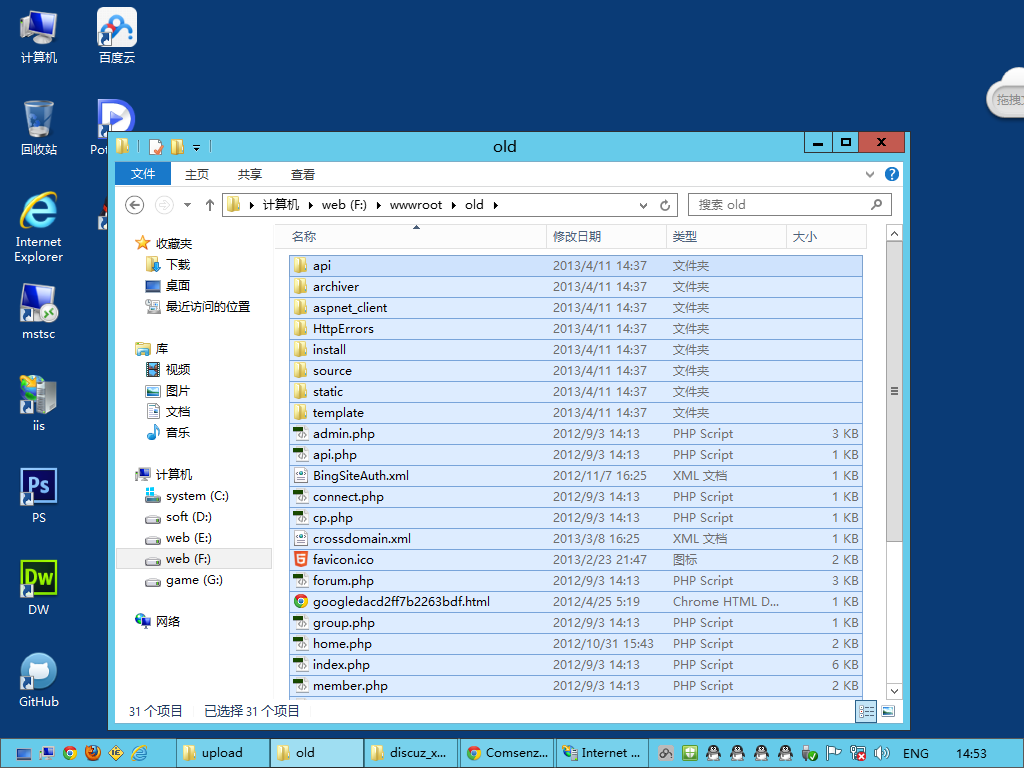
Task: Select googledacd2ff7b2263bdf.html file
Action: click(575, 601)
